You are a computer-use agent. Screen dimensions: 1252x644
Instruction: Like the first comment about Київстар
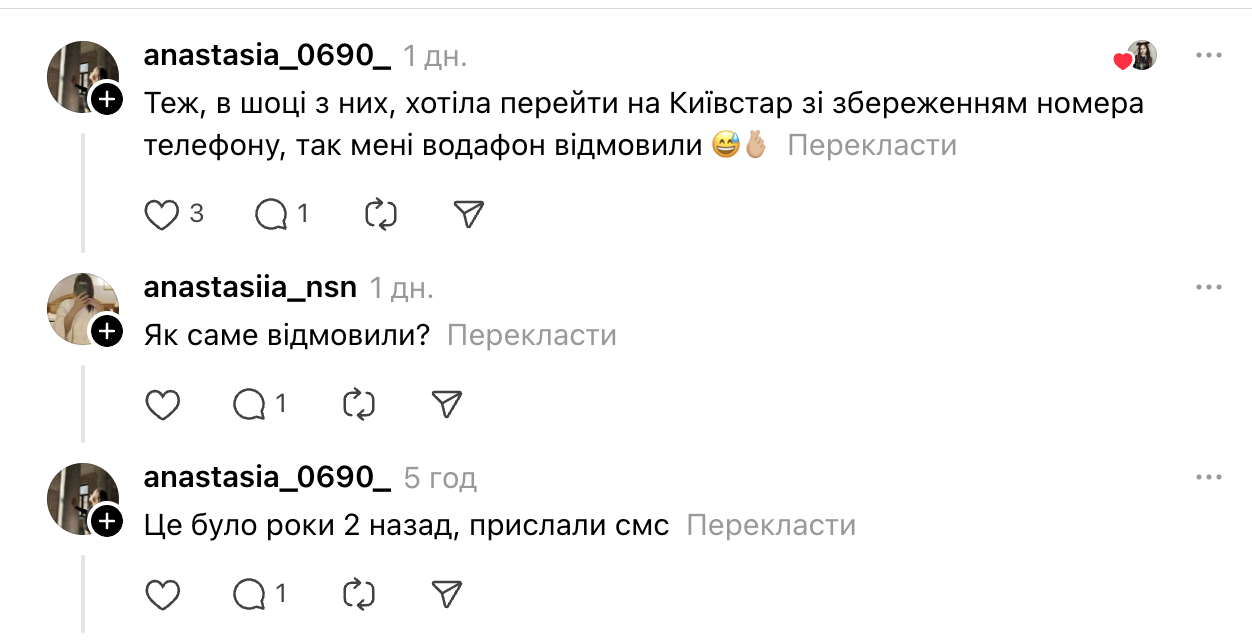click(162, 214)
